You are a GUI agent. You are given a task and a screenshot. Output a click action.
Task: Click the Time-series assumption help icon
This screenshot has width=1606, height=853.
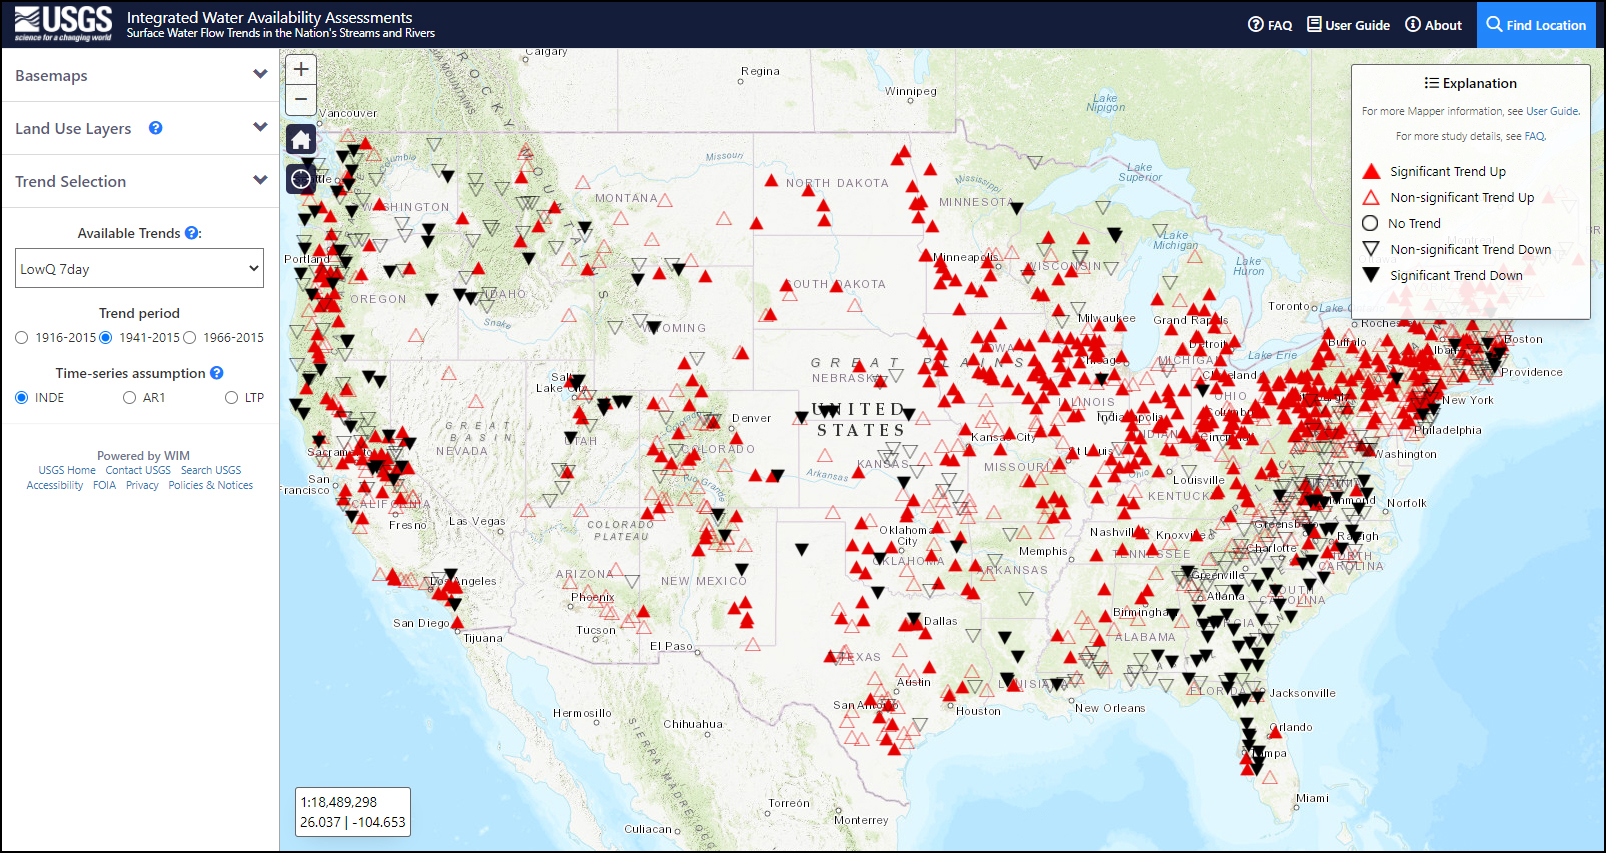[217, 373]
